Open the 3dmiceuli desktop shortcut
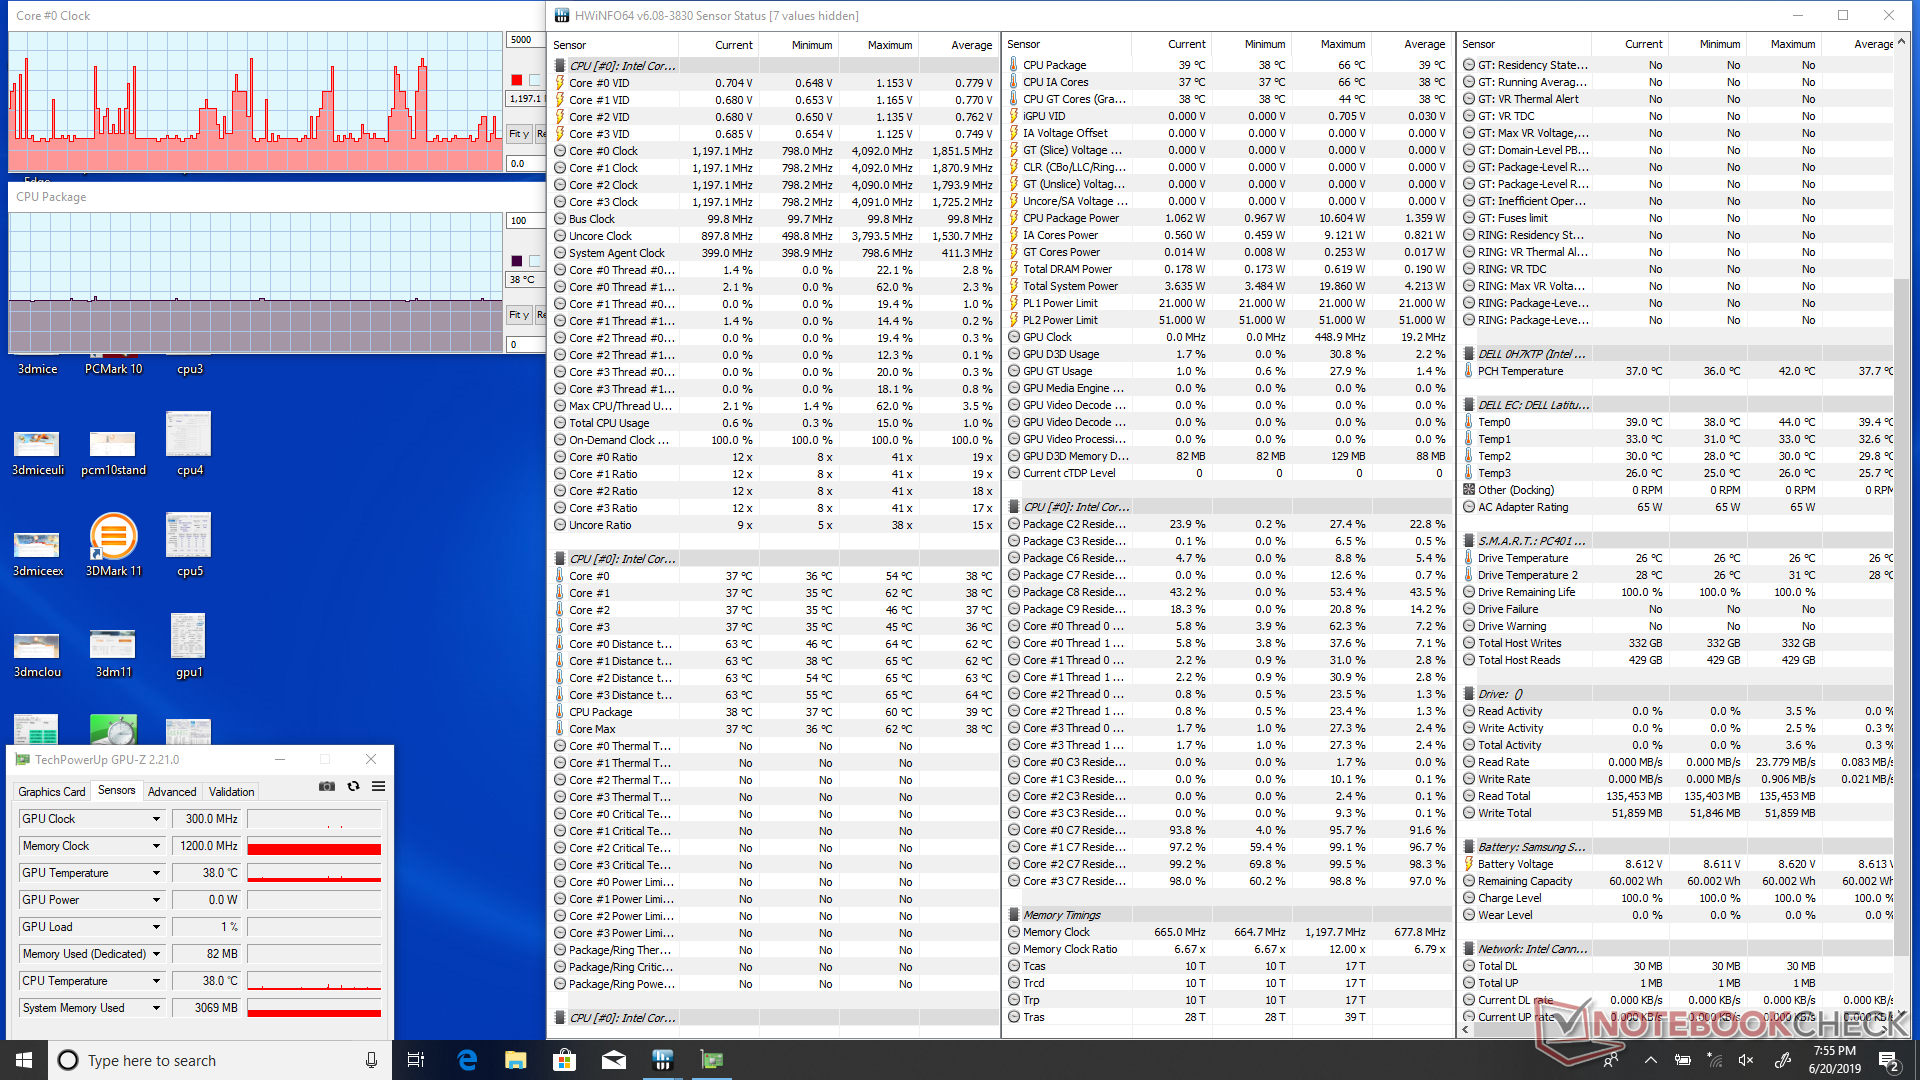The image size is (1920, 1080). [37, 453]
